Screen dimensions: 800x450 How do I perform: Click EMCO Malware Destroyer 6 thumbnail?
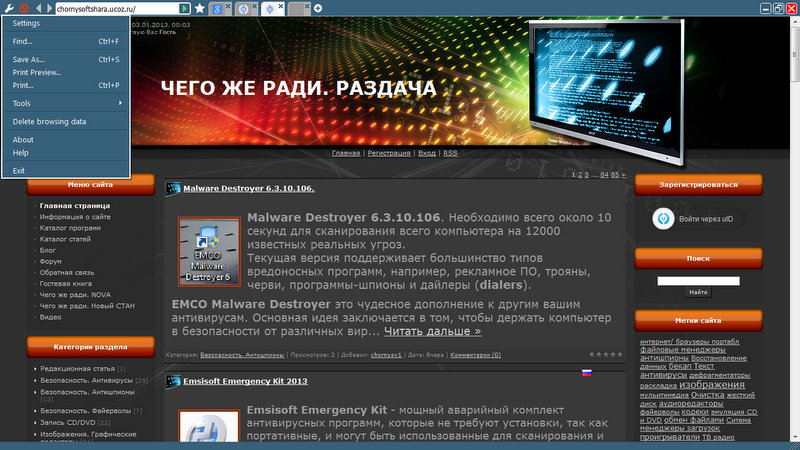tap(209, 251)
